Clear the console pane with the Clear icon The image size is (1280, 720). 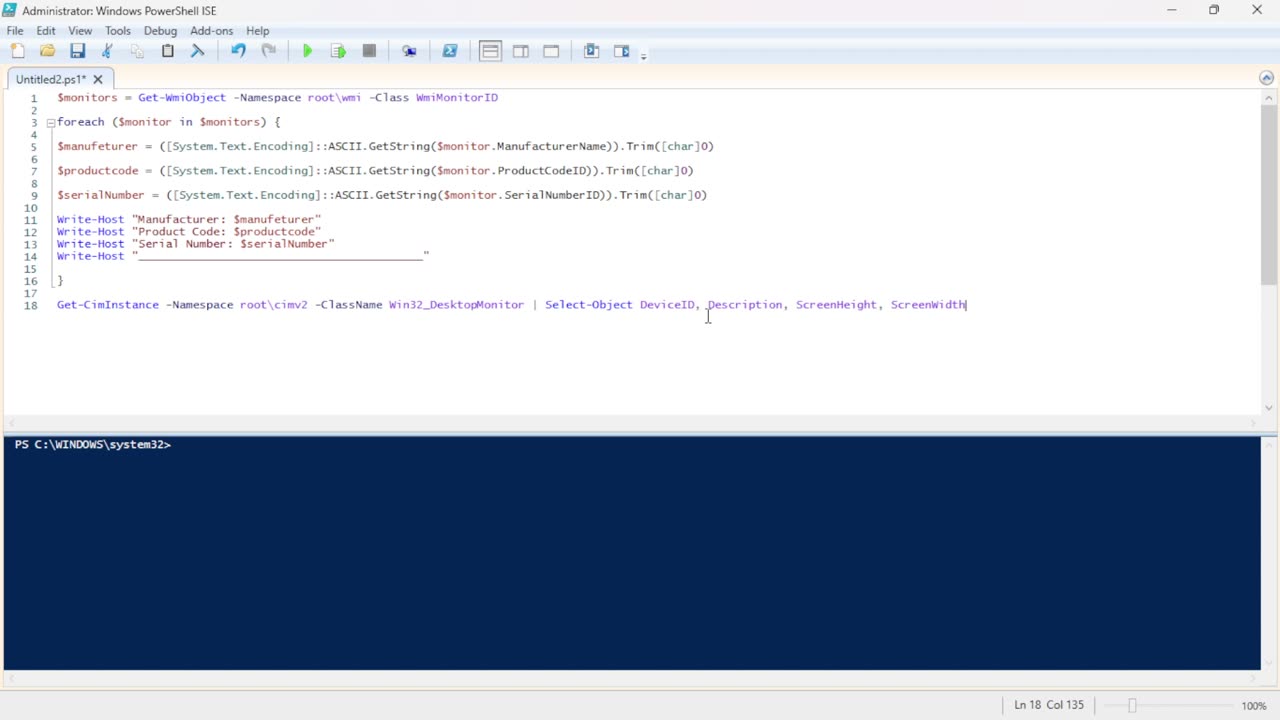(198, 51)
